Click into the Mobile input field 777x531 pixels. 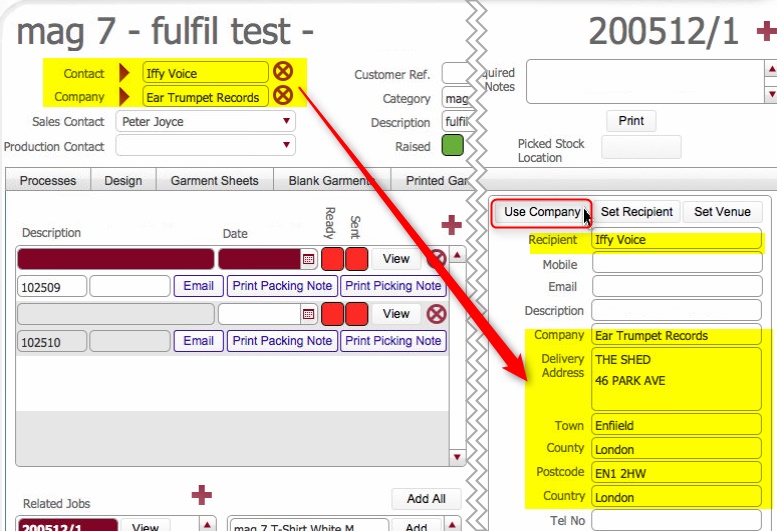tap(676, 264)
